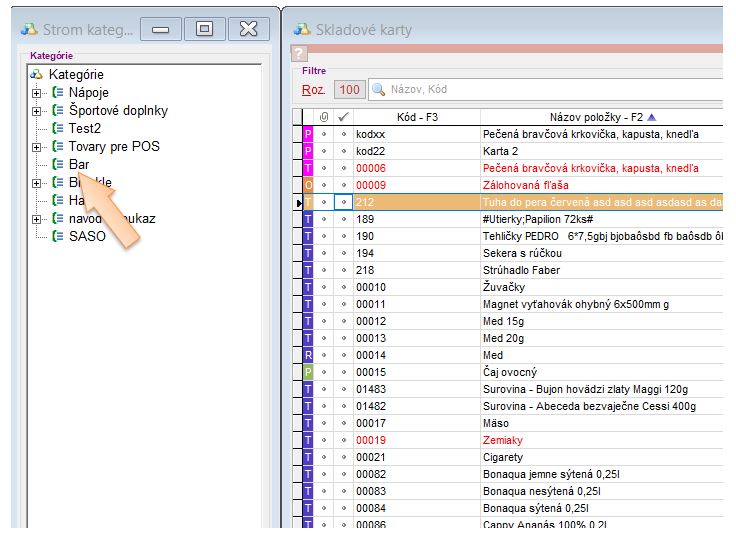Click the Roz. filter link
Image resolution: width=736 pixels, height=538 pixels.
click(x=313, y=90)
